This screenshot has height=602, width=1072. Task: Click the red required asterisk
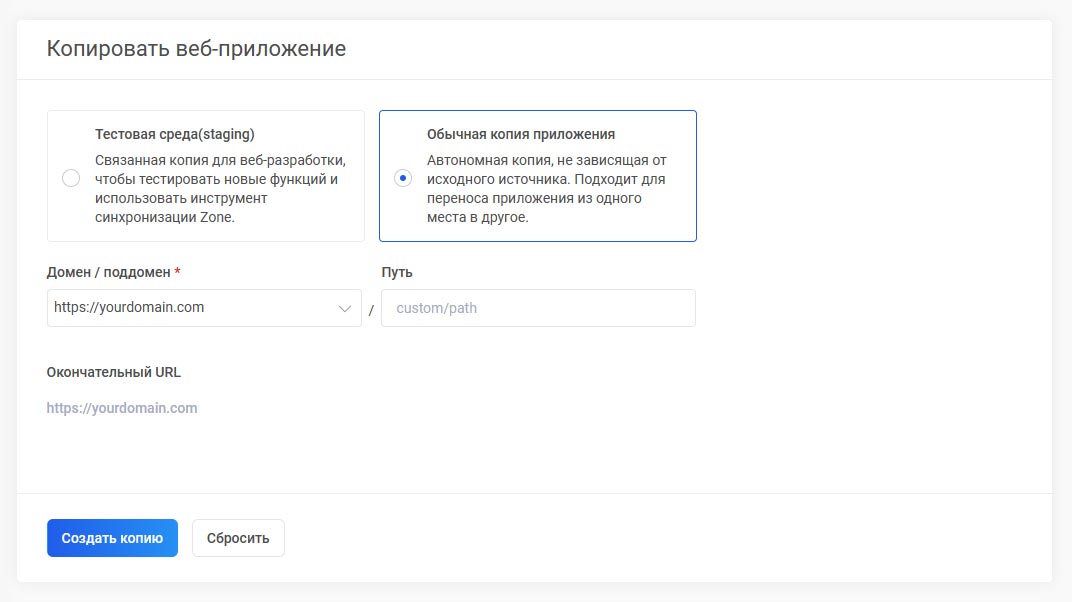(x=178, y=272)
